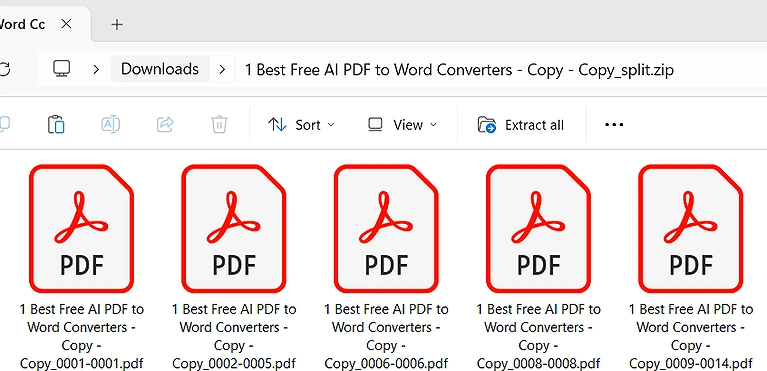
Task: Click the Rename icon in the toolbar
Action: pos(111,124)
